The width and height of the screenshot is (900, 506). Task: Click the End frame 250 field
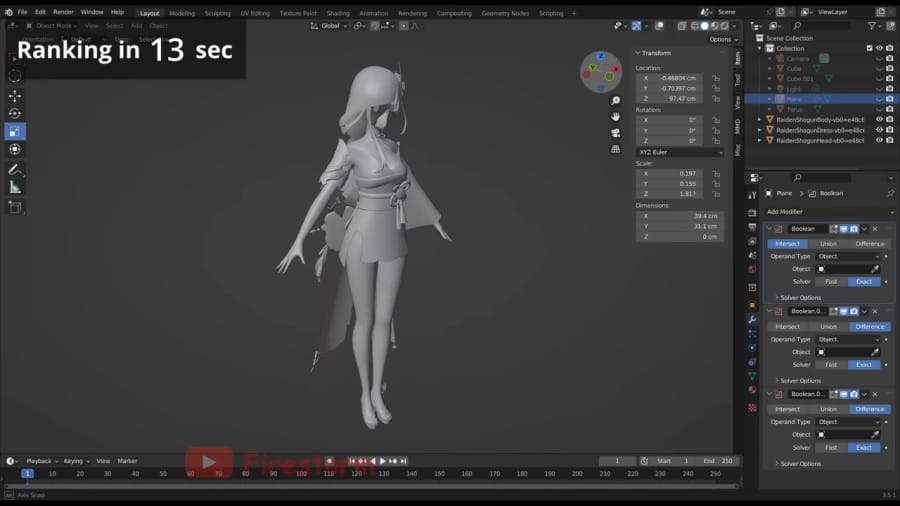click(716, 461)
